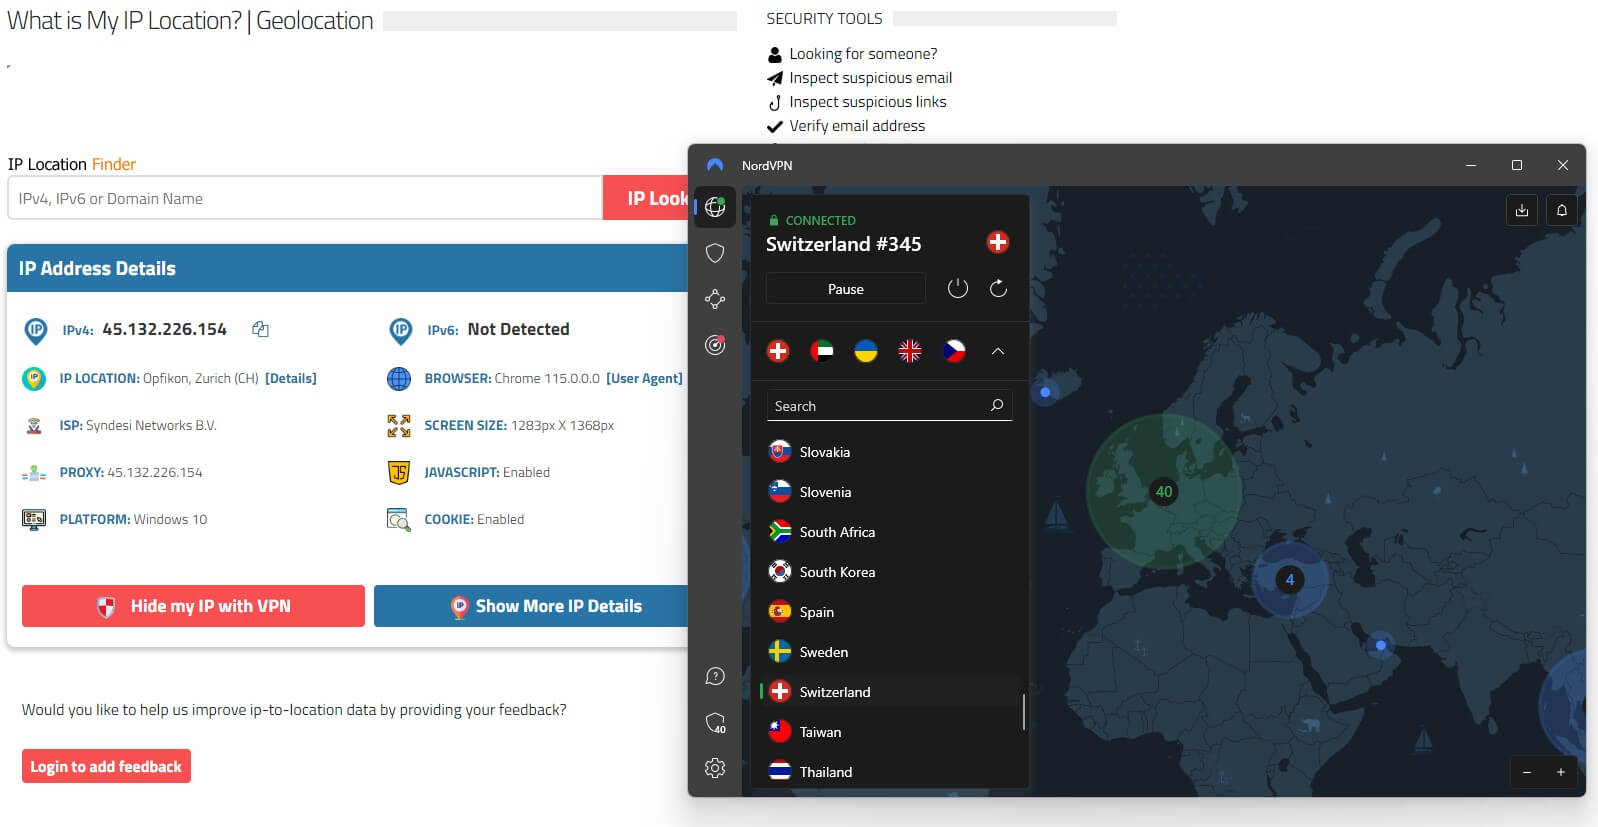Open IP location Details link
Viewport: 1598px width, 827px height.
291,378
